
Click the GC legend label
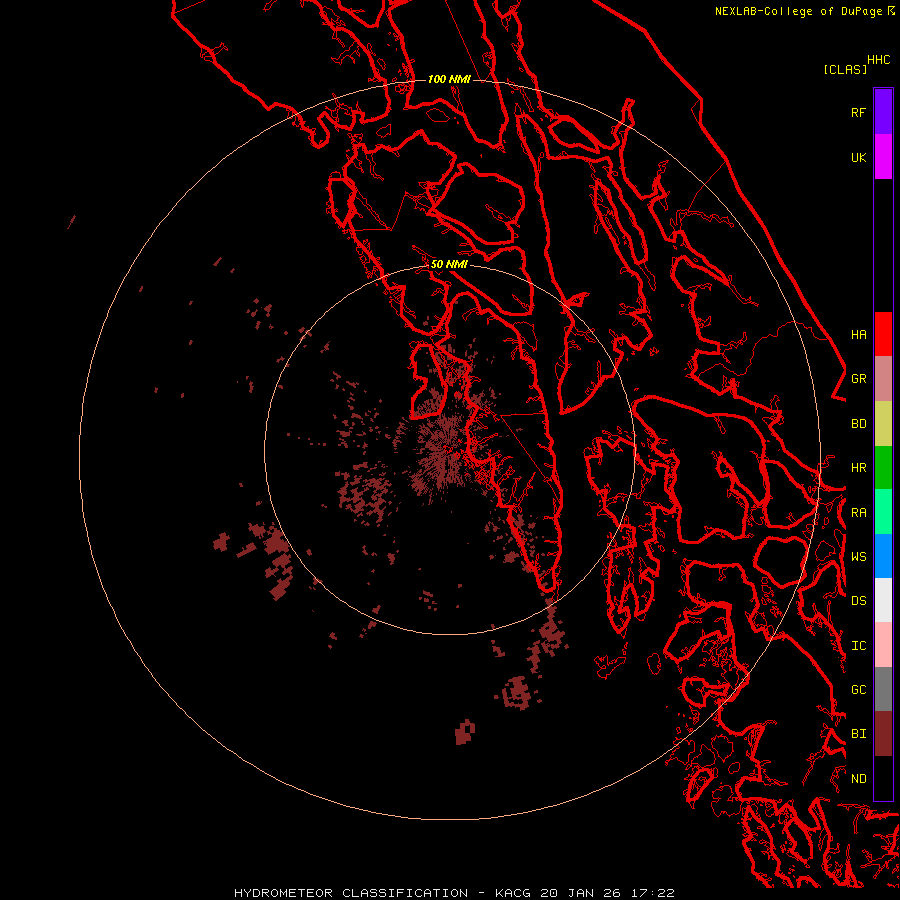point(858,689)
